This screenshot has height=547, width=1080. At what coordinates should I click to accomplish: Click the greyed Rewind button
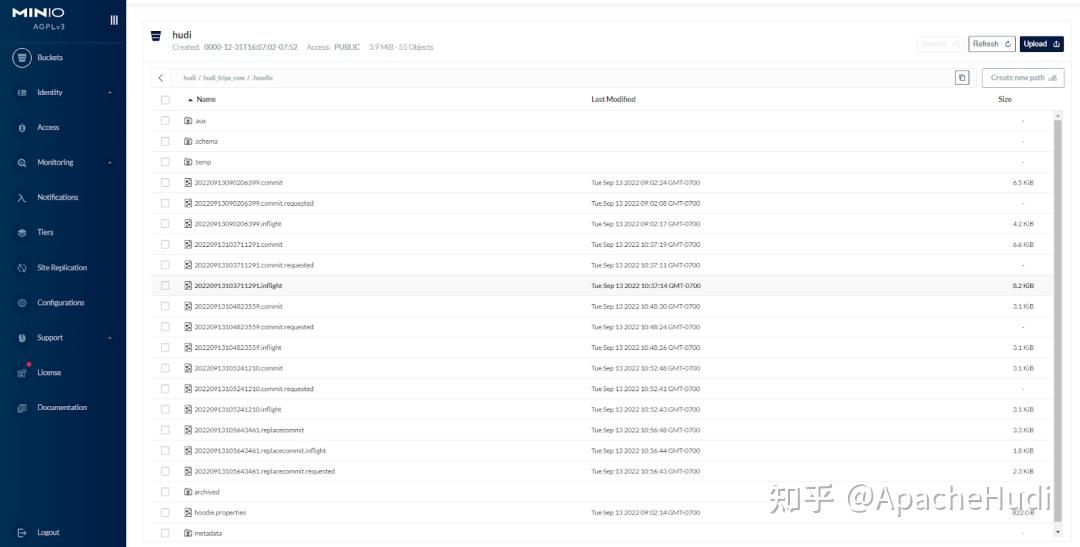click(x=940, y=44)
